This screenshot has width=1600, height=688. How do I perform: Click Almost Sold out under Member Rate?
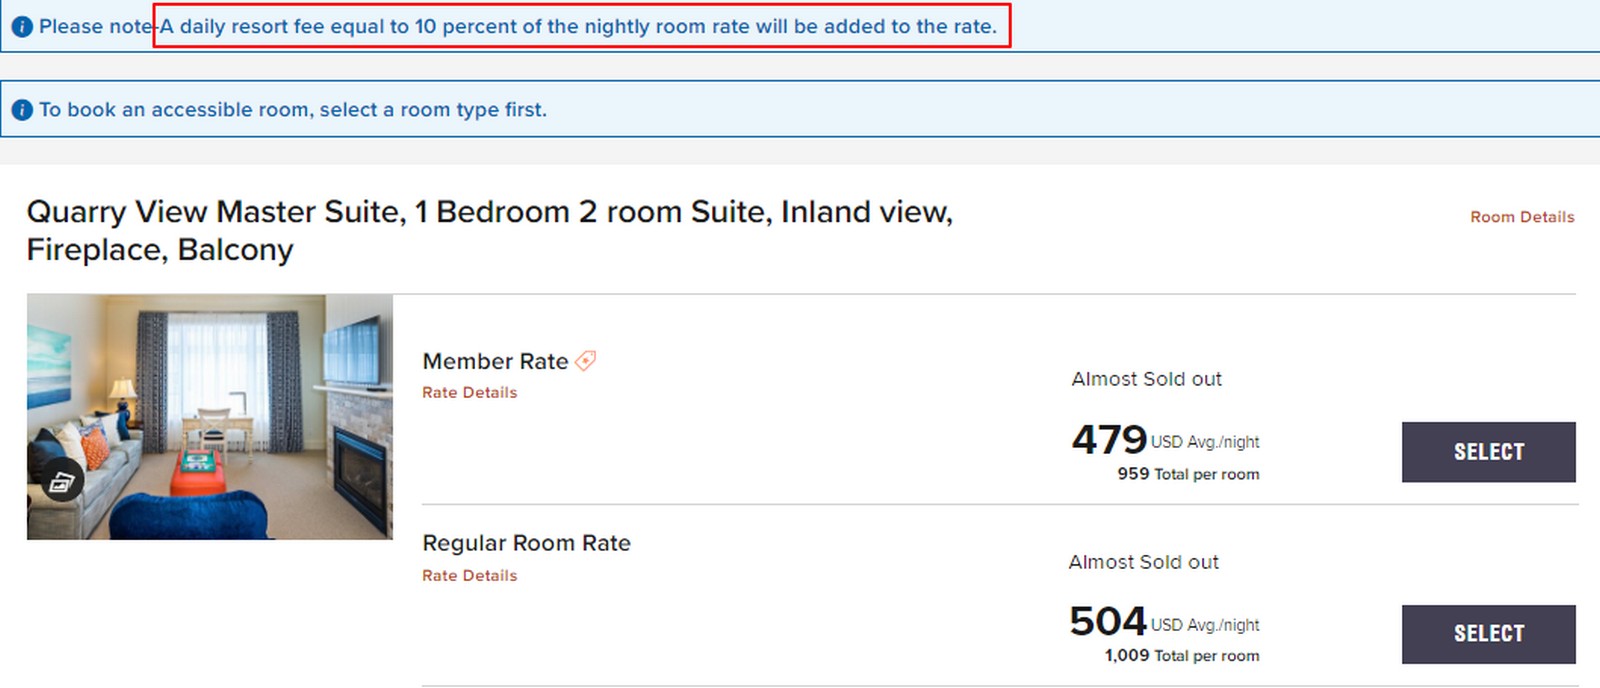[x=1146, y=379]
